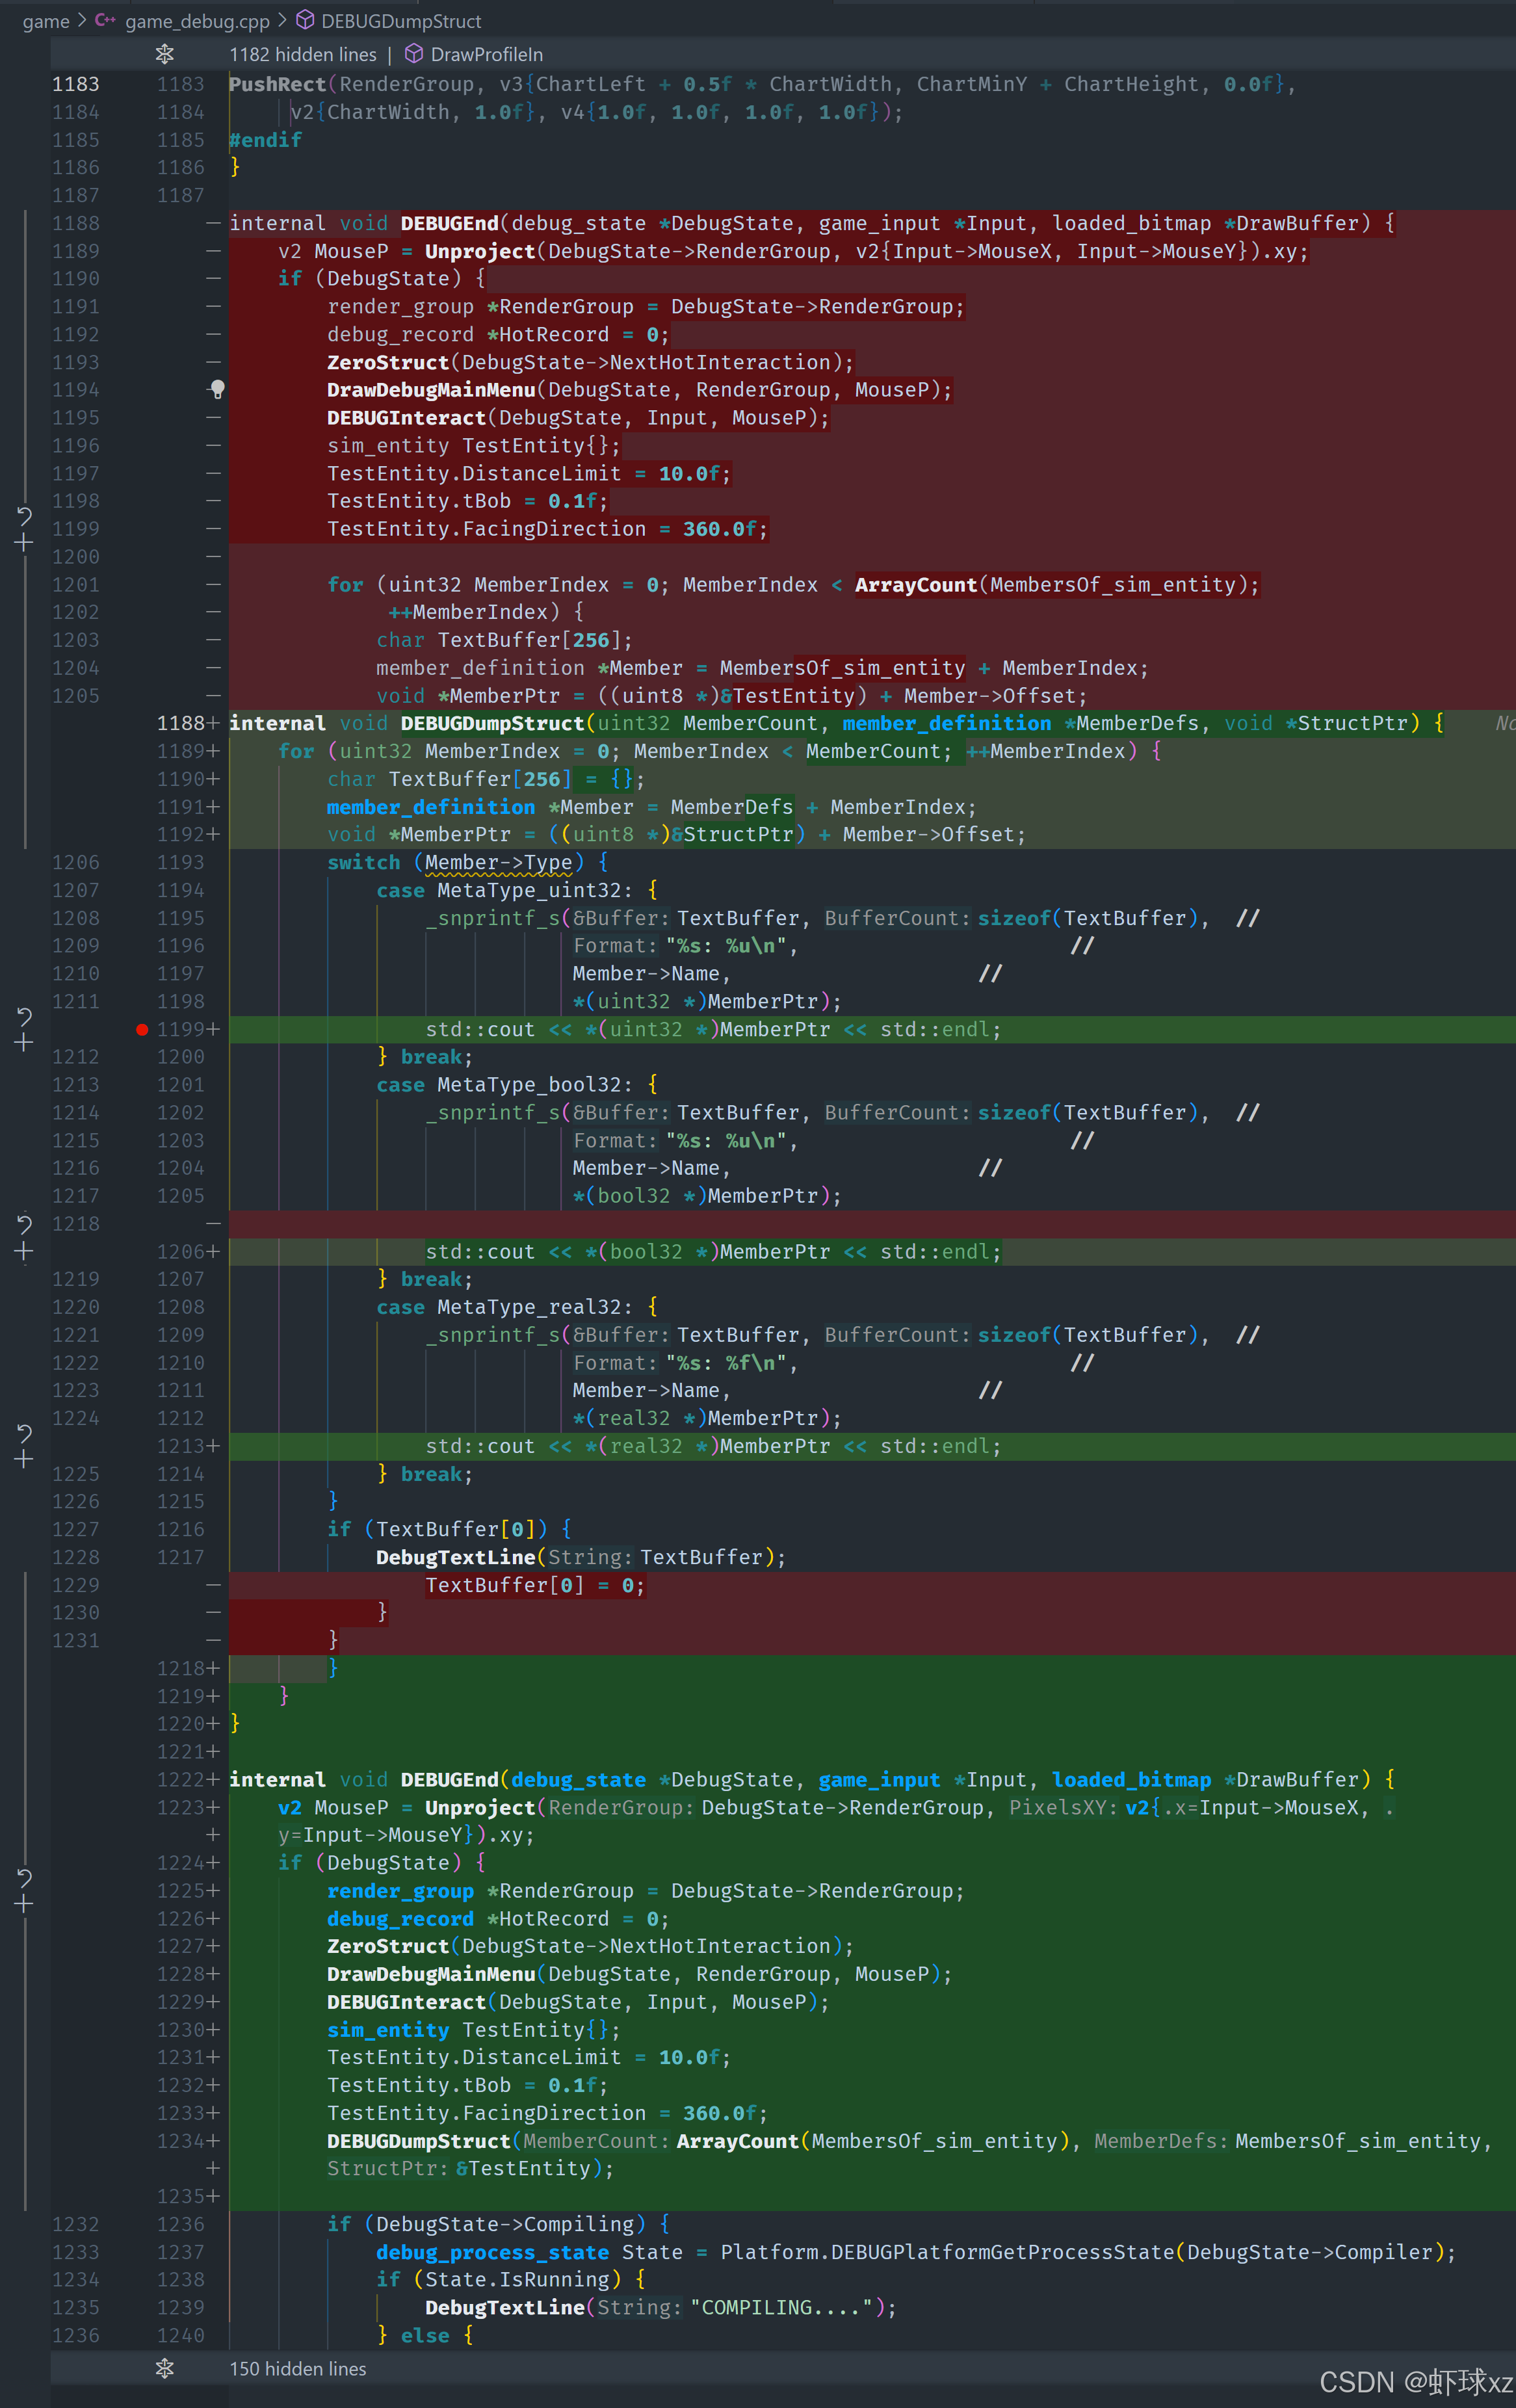
Task: Revert the uint32 std::cout added line
Action: pyautogui.click(x=24, y=1016)
